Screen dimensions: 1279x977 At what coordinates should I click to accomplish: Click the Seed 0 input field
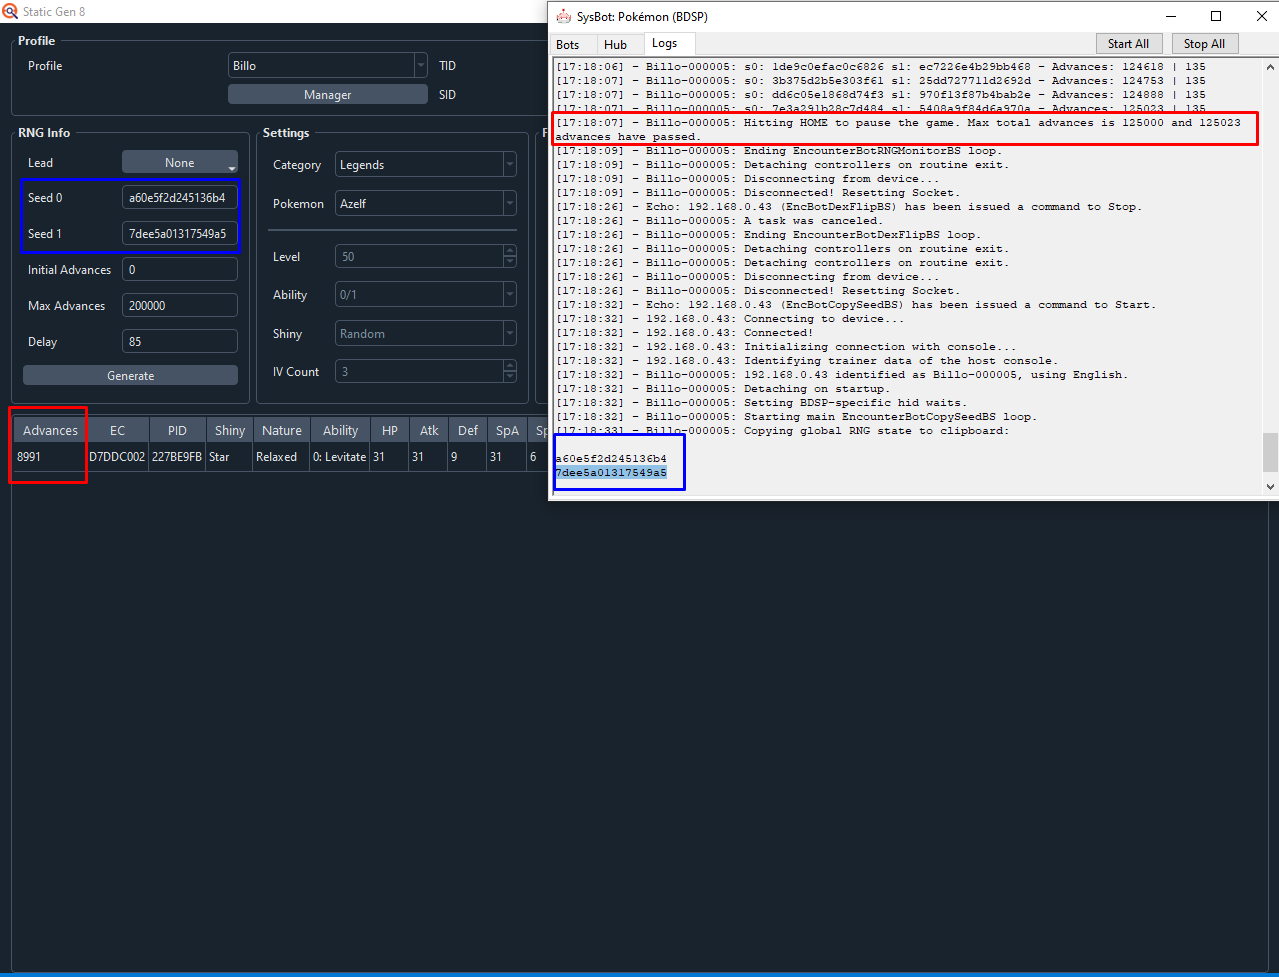(180, 198)
